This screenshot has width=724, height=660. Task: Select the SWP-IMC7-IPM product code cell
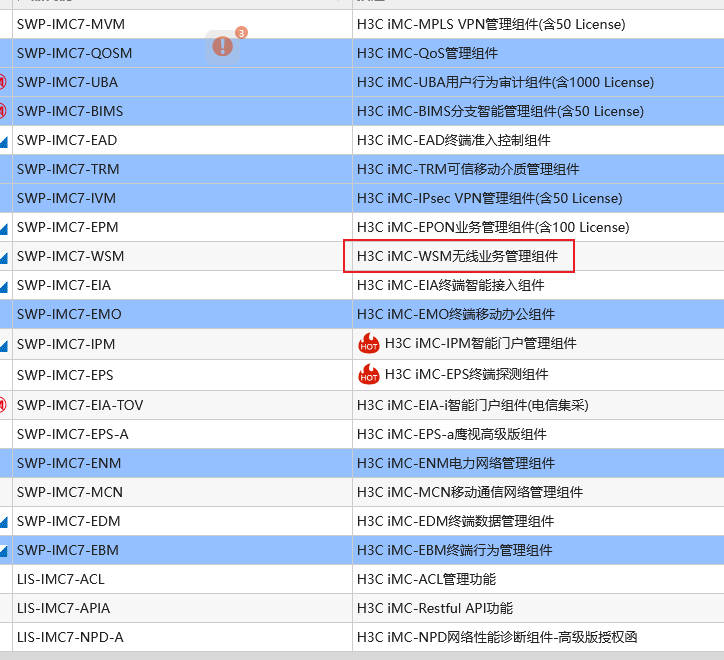(x=182, y=344)
